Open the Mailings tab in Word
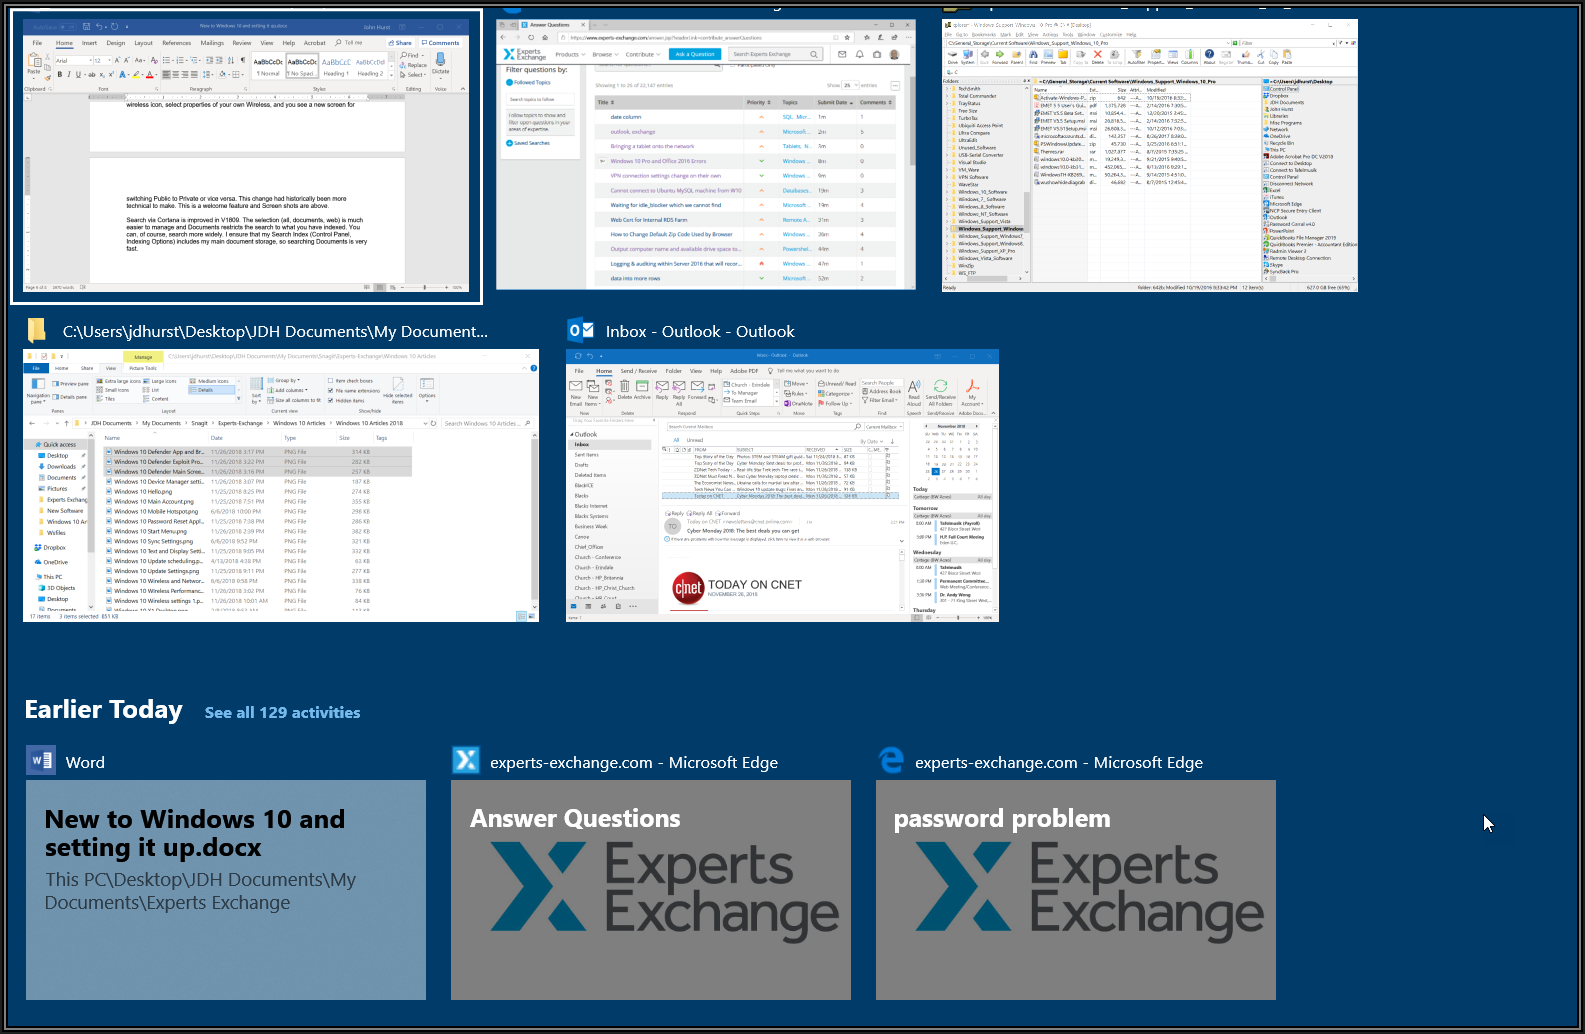The height and width of the screenshot is (1034, 1585). click(x=212, y=43)
